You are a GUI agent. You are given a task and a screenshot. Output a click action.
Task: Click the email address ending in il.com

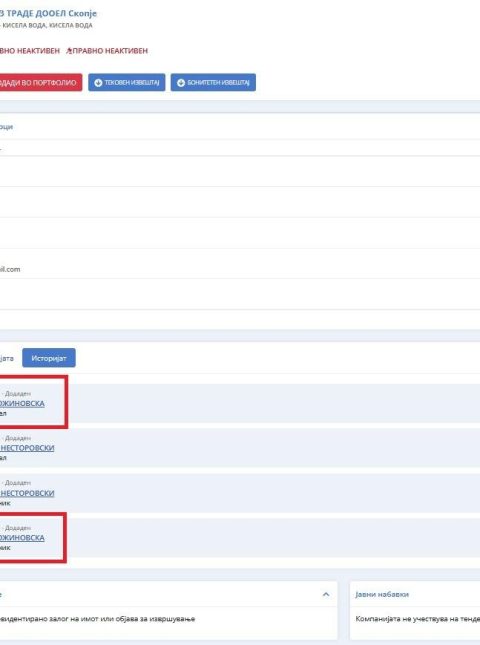pos(10,269)
